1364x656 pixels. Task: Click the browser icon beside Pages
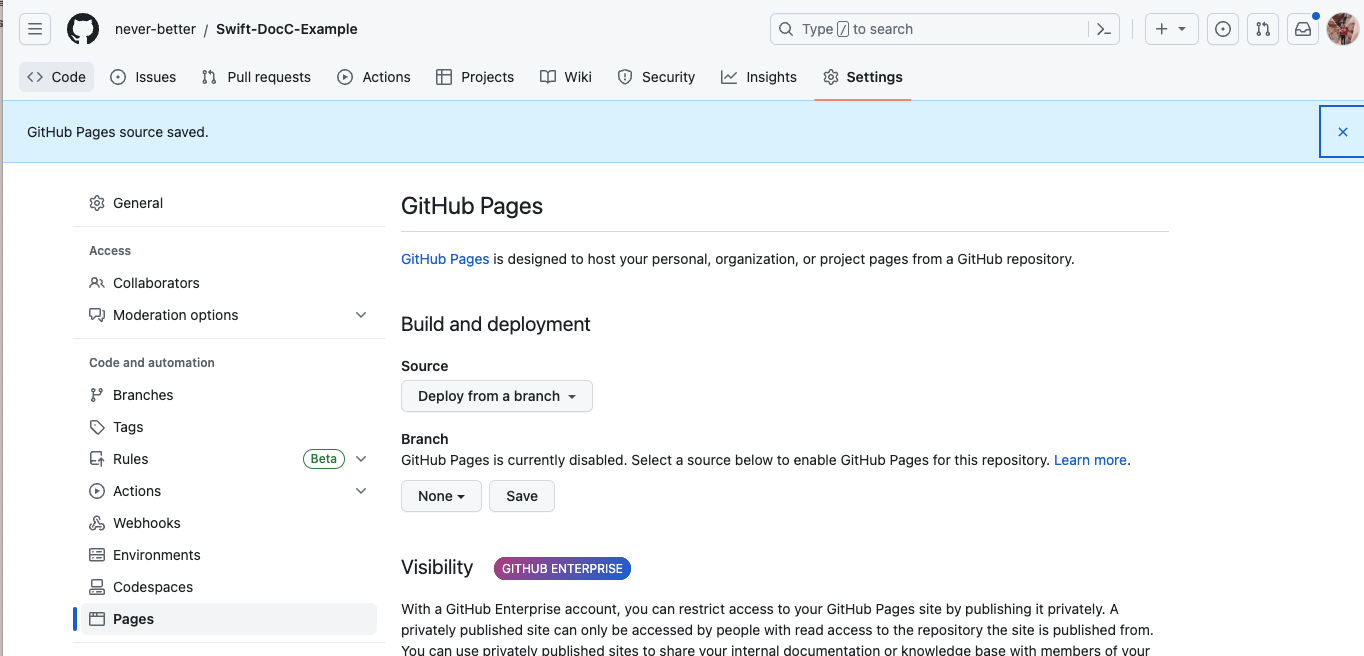click(x=97, y=619)
